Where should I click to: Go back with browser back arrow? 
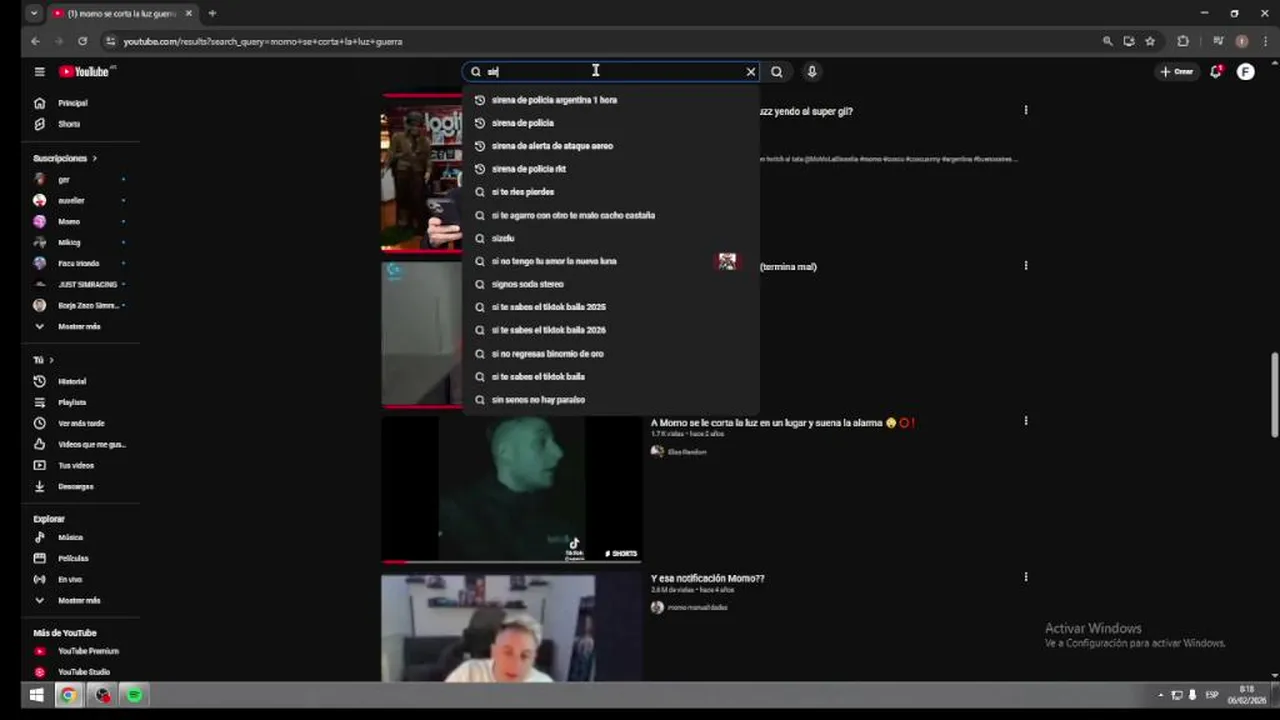click(x=35, y=41)
